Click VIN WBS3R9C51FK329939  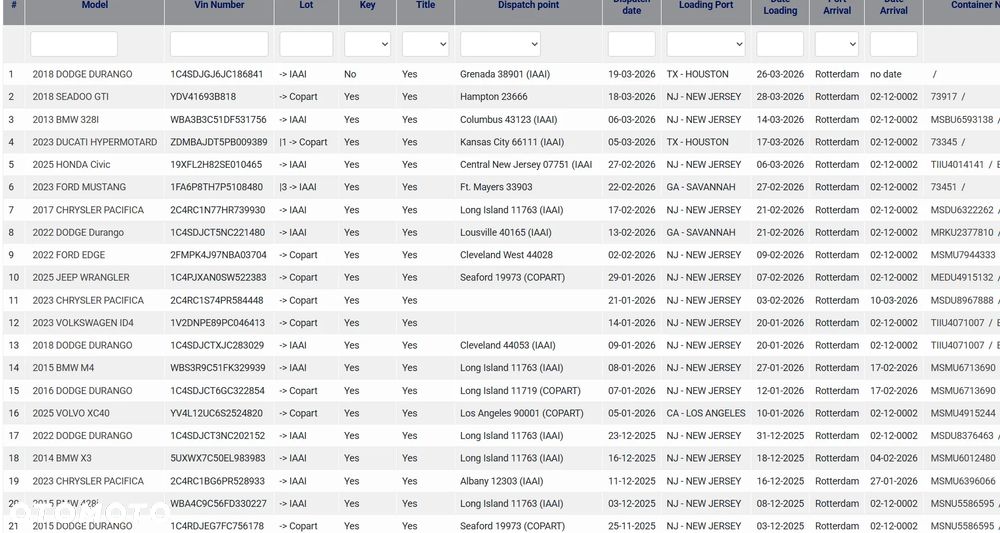tap(217, 368)
